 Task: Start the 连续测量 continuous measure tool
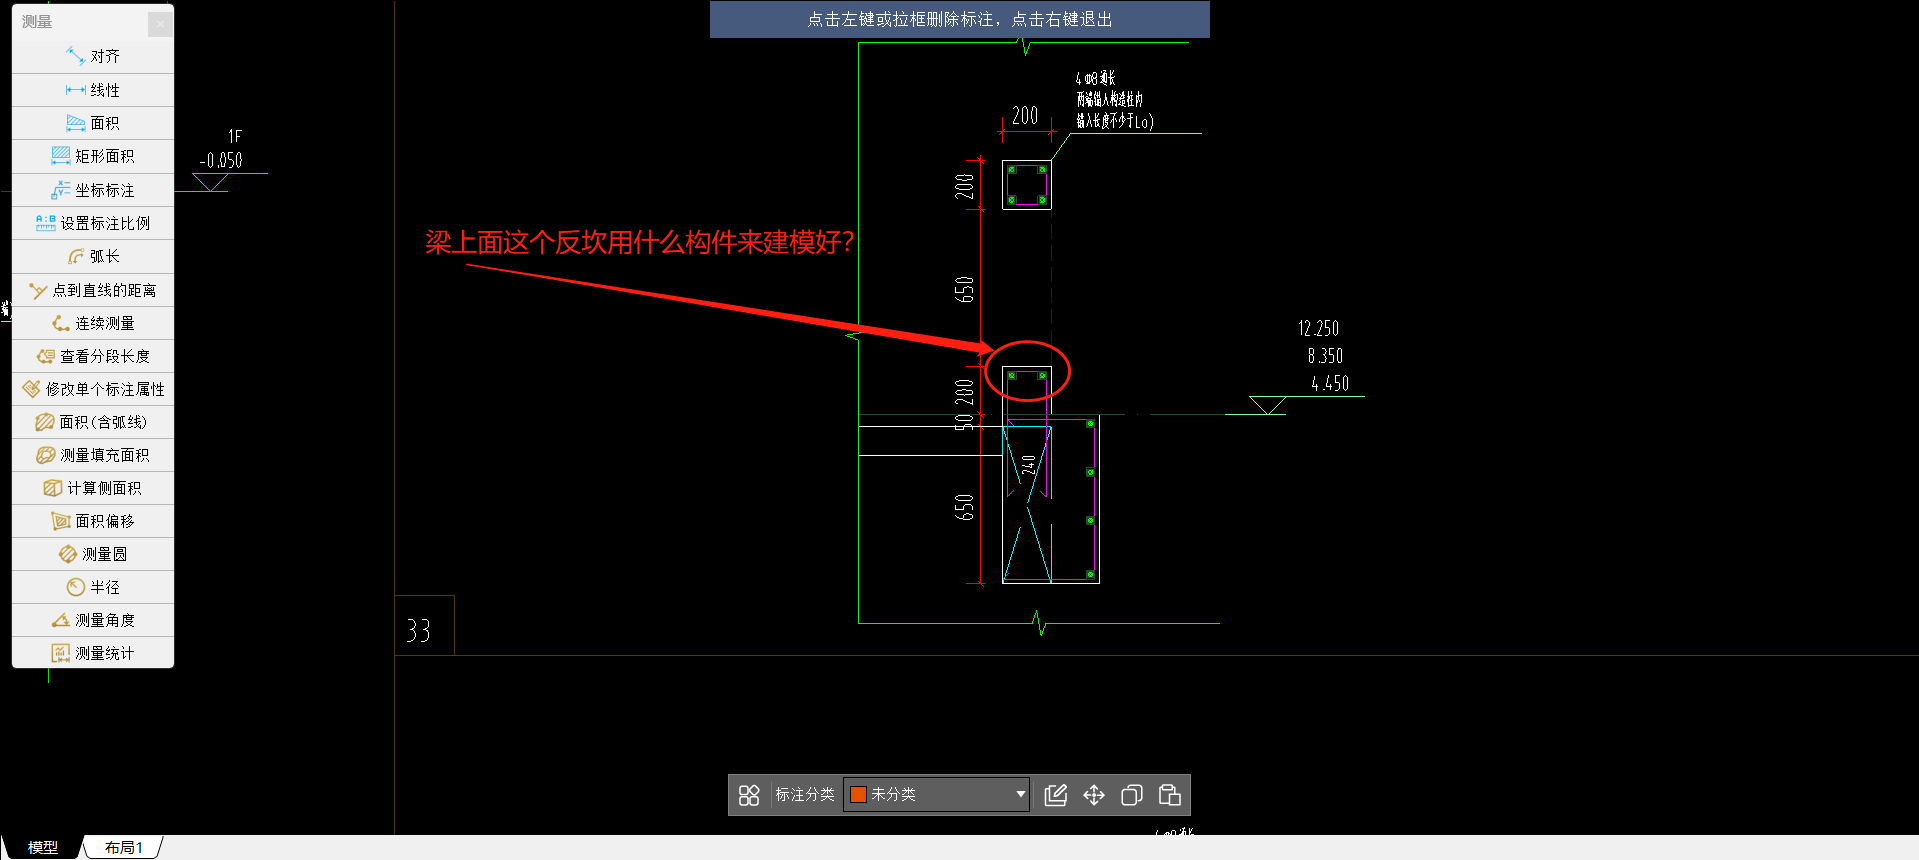tap(93, 323)
